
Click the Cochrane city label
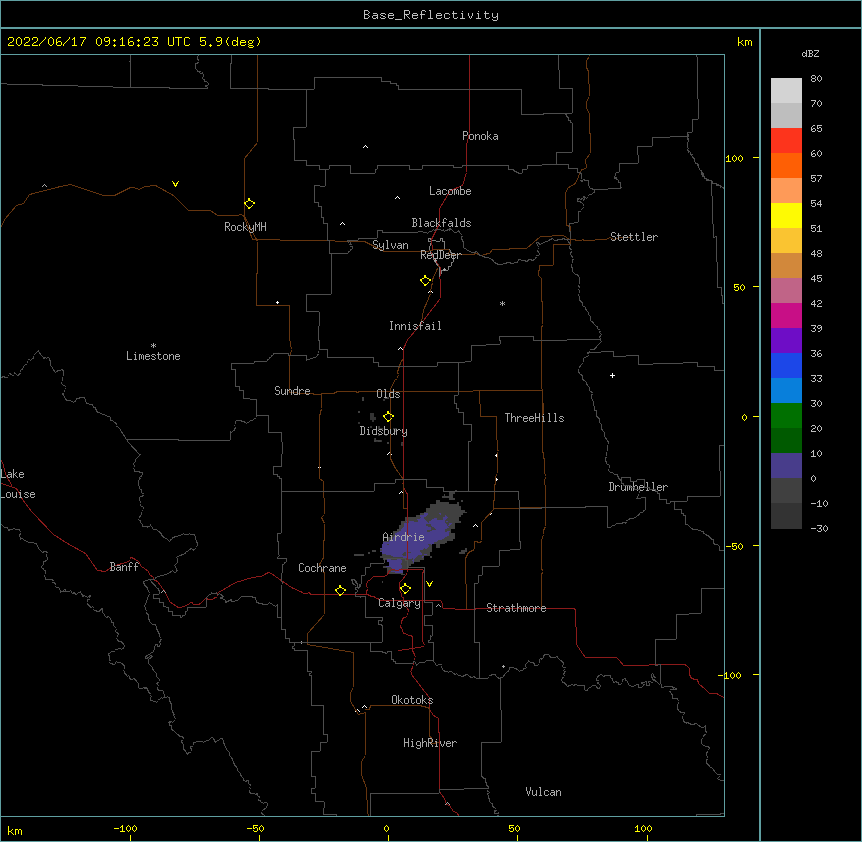[322, 568]
